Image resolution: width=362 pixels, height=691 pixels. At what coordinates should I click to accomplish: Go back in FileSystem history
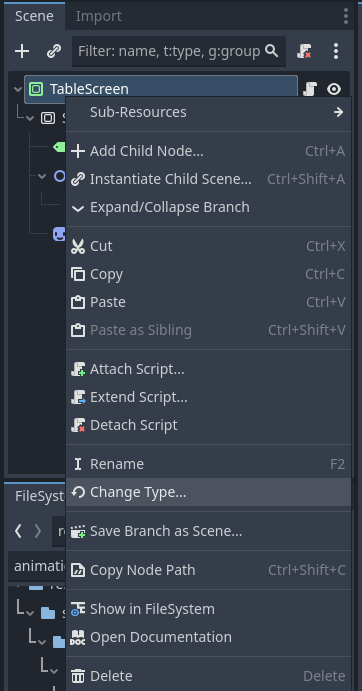tap(18, 531)
